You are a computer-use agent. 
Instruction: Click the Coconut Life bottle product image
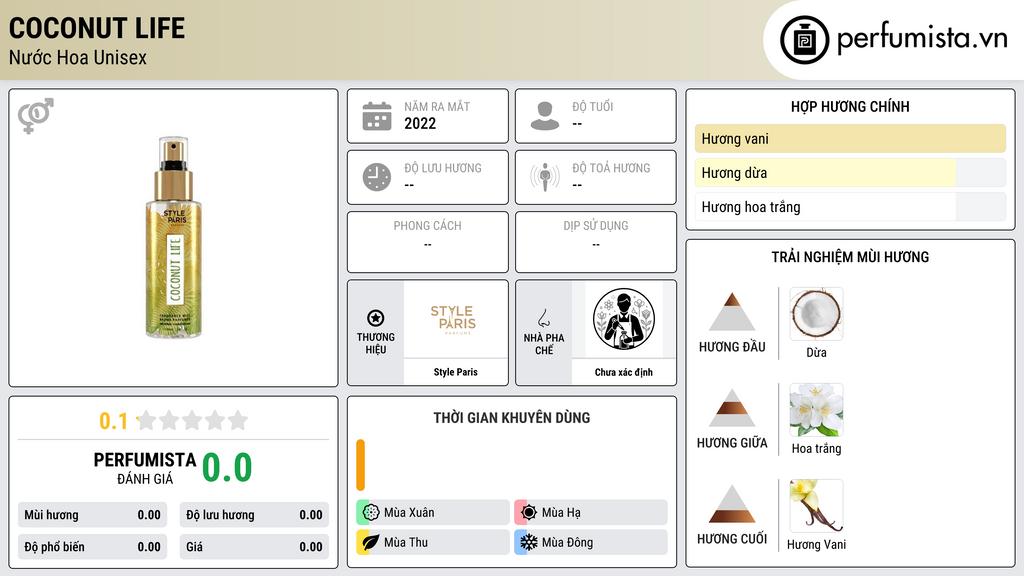click(174, 238)
